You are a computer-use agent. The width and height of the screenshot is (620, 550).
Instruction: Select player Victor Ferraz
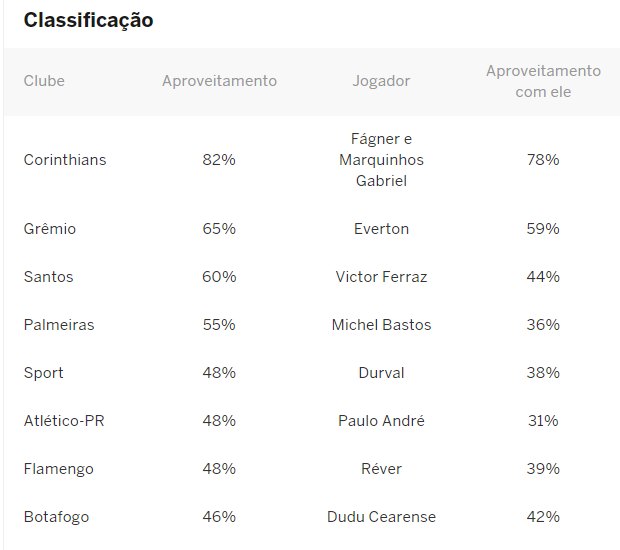click(x=381, y=277)
